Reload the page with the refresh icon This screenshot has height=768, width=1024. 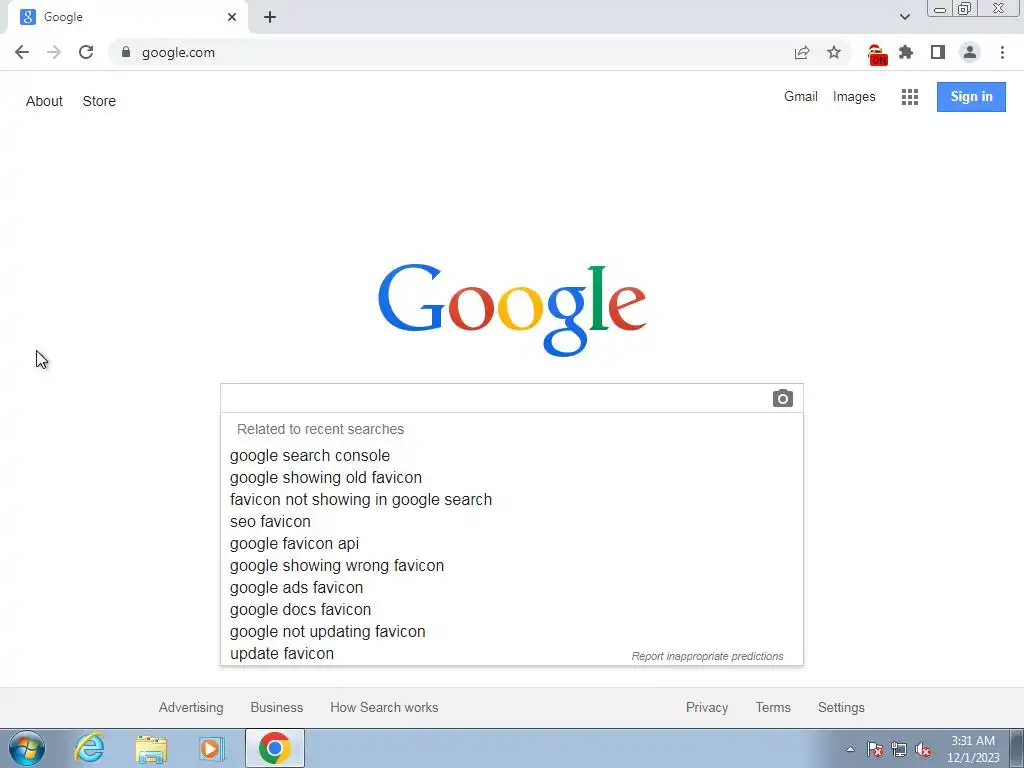click(86, 52)
